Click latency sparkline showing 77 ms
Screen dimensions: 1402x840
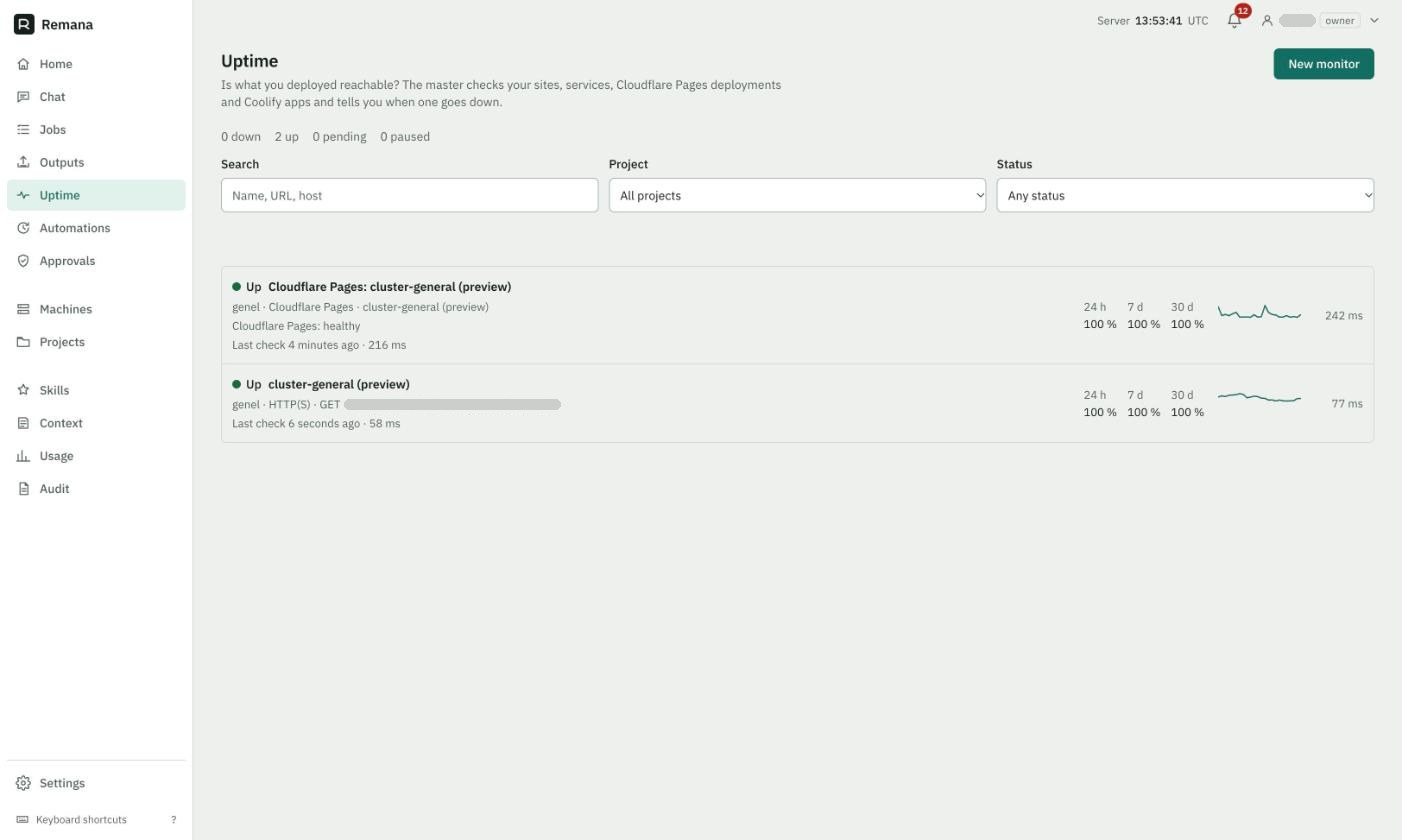coord(1259,398)
